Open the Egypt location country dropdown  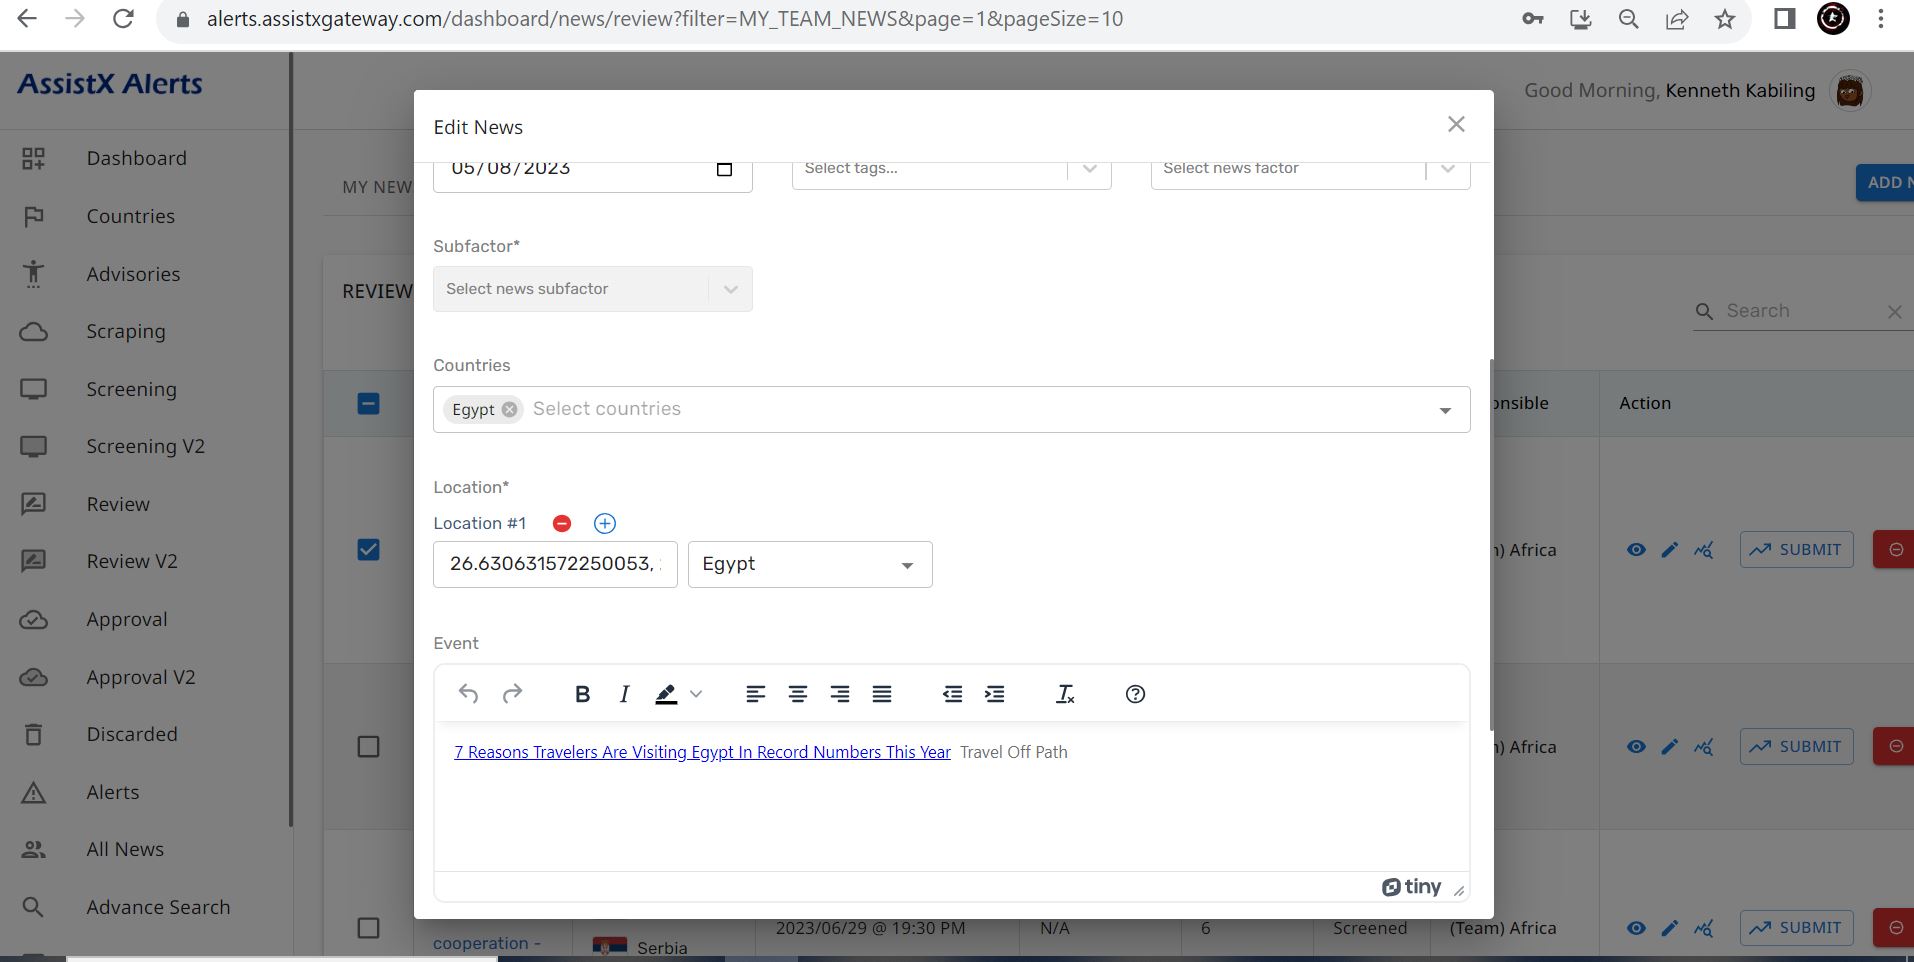(810, 565)
